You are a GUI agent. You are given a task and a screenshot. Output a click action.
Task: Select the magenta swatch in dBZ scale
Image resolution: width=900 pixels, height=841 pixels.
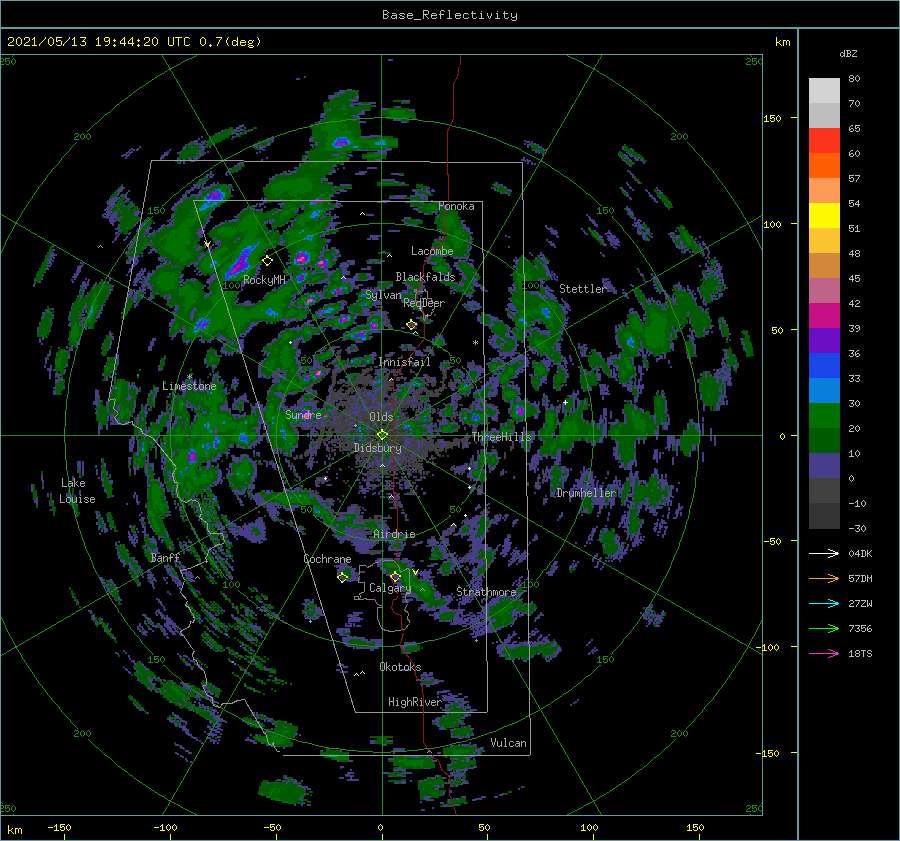pos(824,315)
